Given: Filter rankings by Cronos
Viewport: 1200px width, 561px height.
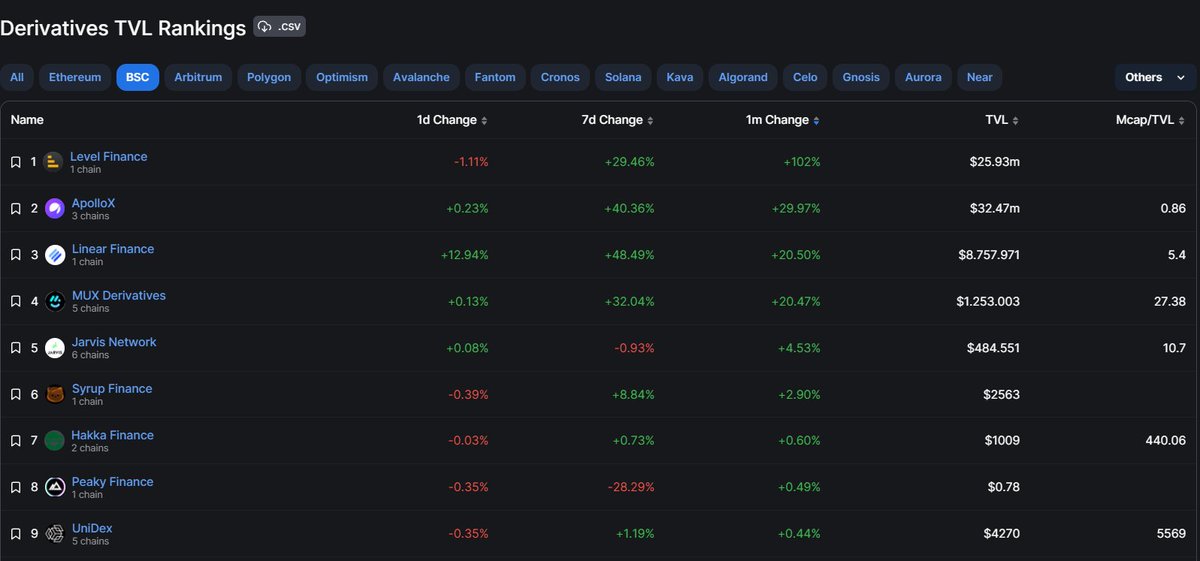Looking at the screenshot, I should [x=560, y=77].
